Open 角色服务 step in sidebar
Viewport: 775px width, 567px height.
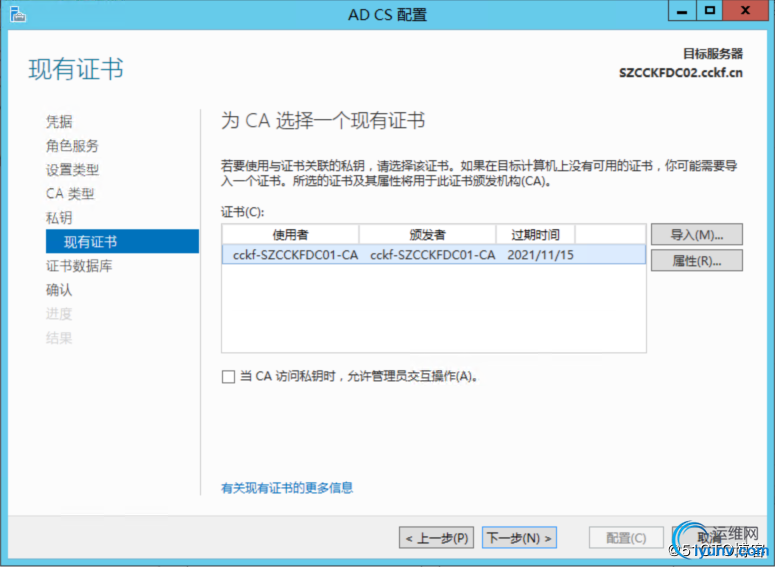click(72, 146)
